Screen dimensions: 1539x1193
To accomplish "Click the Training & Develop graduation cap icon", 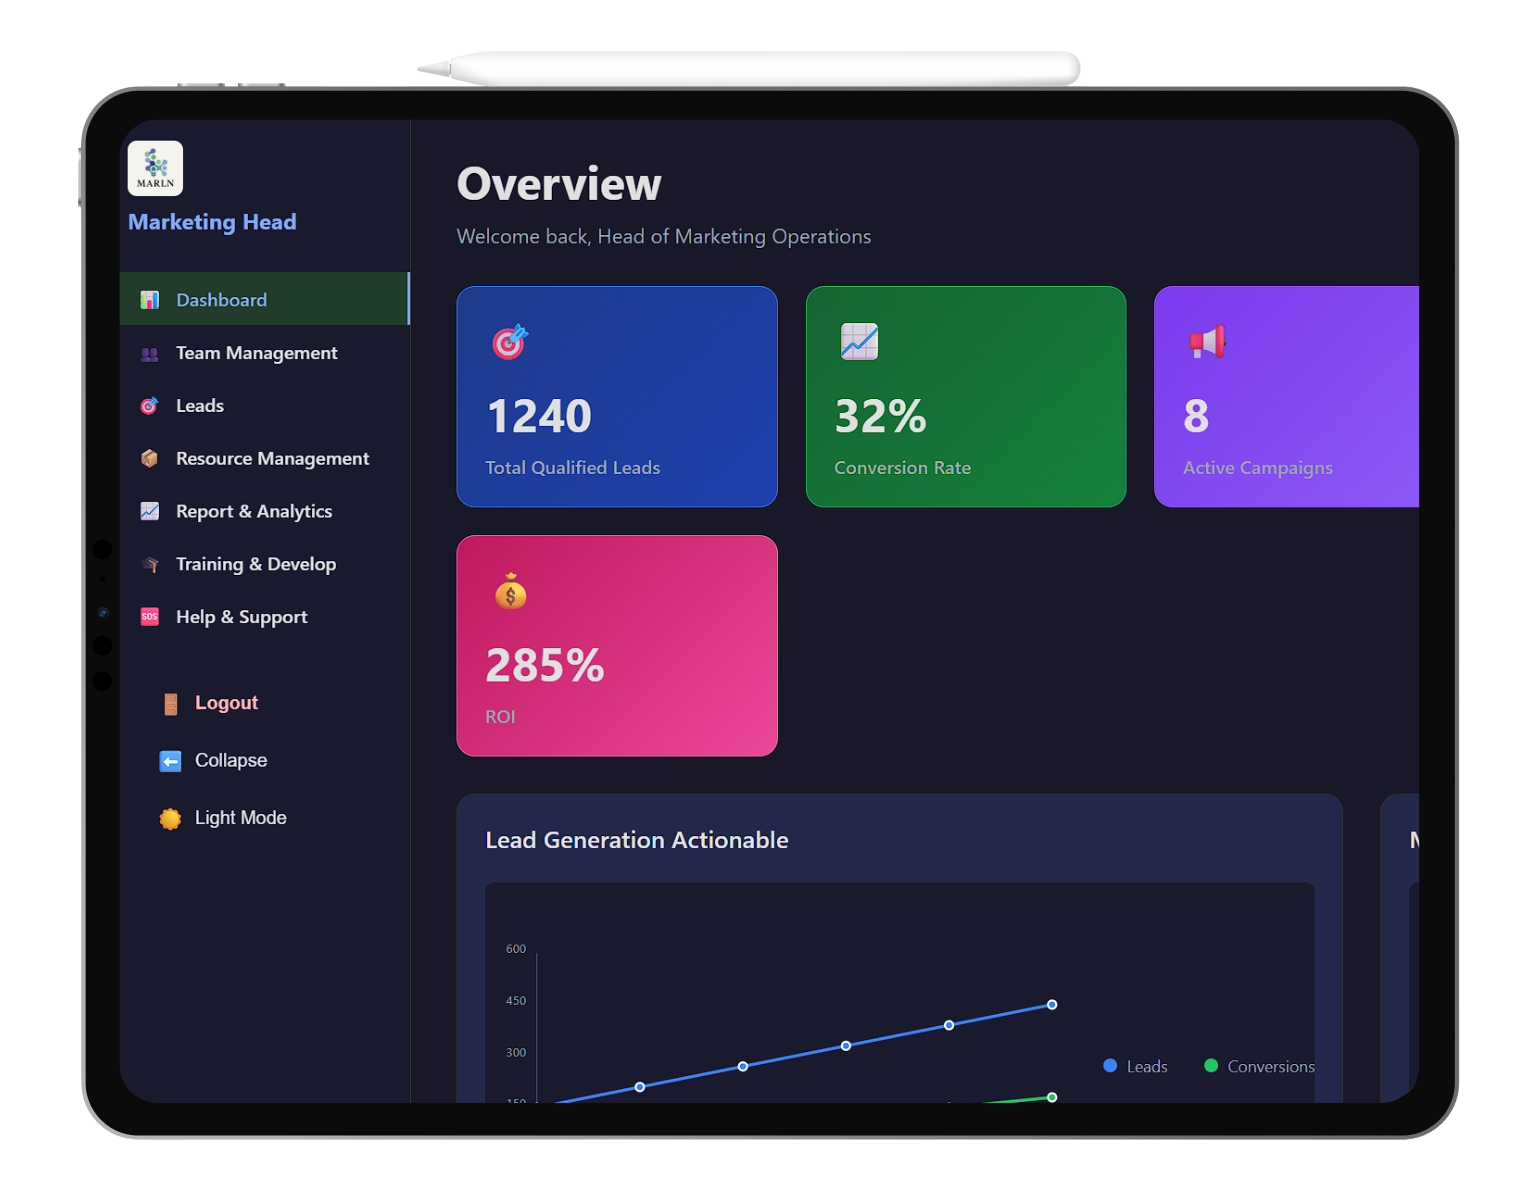I will click(149, 564).
